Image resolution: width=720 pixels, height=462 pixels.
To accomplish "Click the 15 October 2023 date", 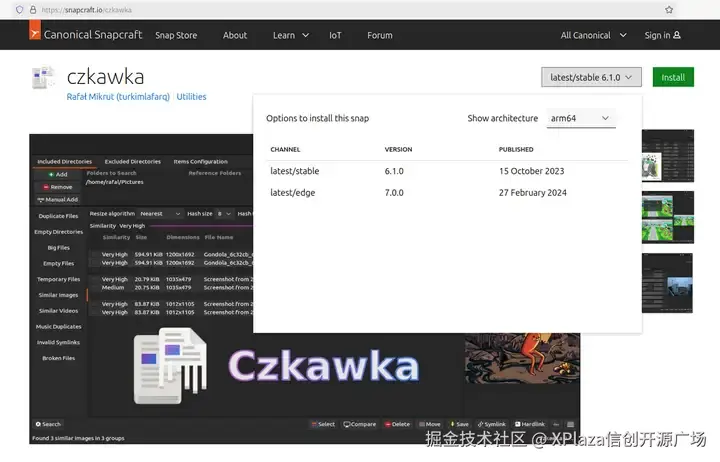I will click(531, 171).
